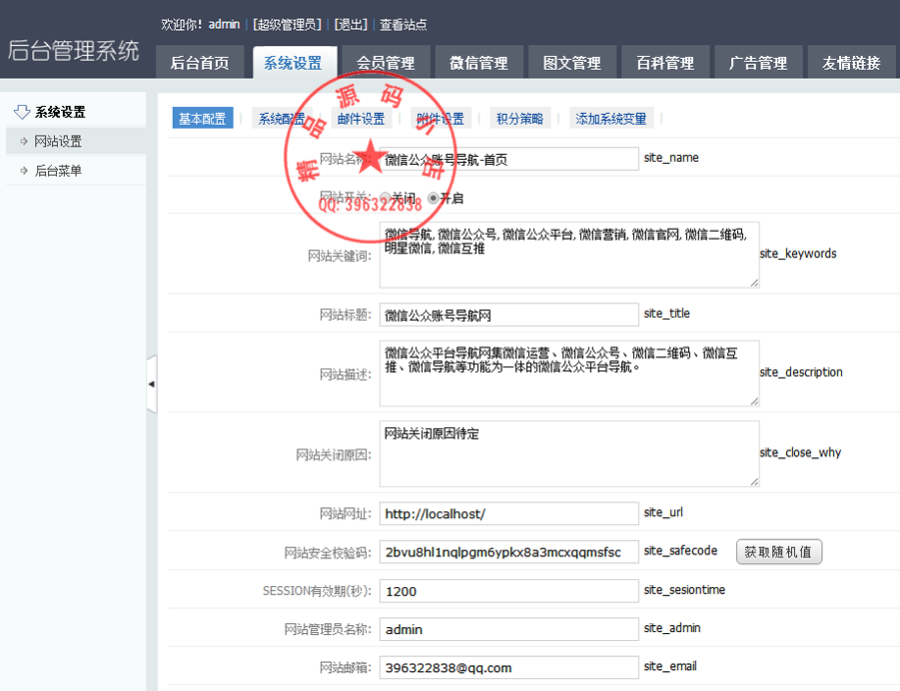Open the 添加系统变量 sub-tab

[x=611, y=118]
